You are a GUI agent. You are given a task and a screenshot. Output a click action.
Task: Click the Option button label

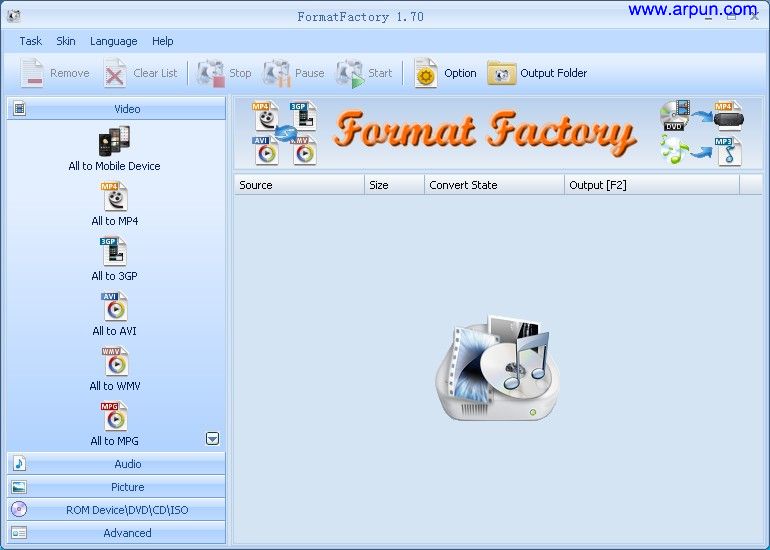(460, 73)
